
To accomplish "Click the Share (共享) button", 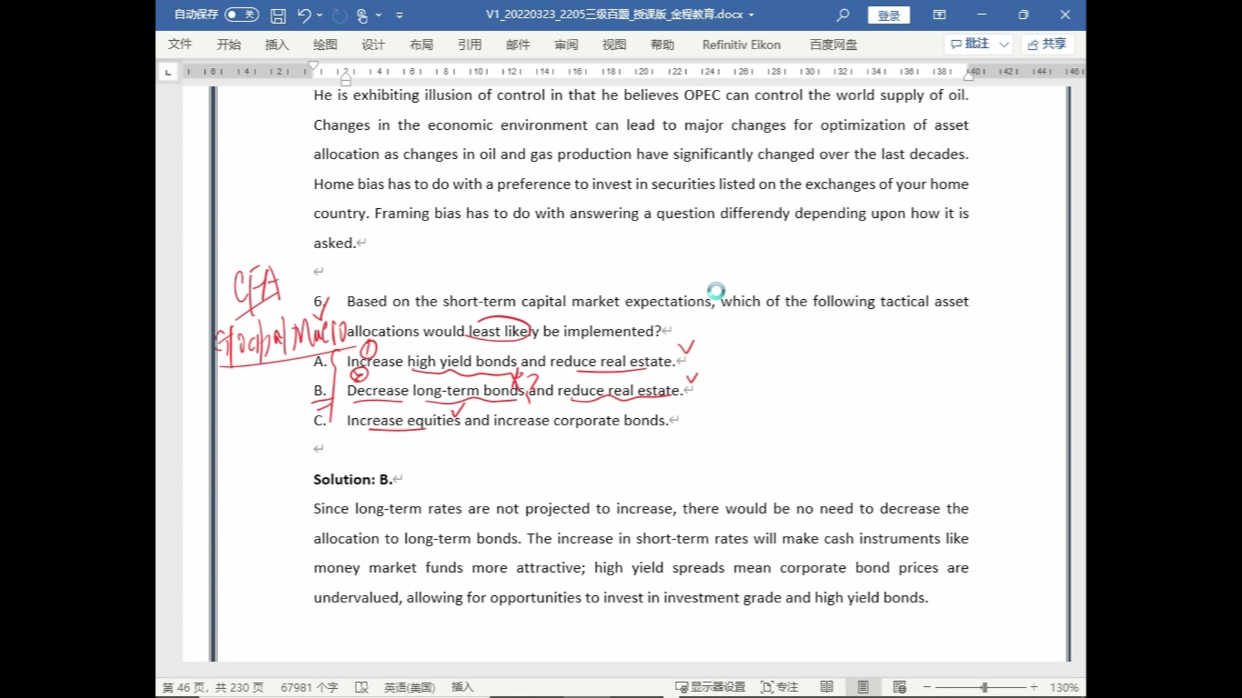I will pyautogui.click(x=1047, y=44).
